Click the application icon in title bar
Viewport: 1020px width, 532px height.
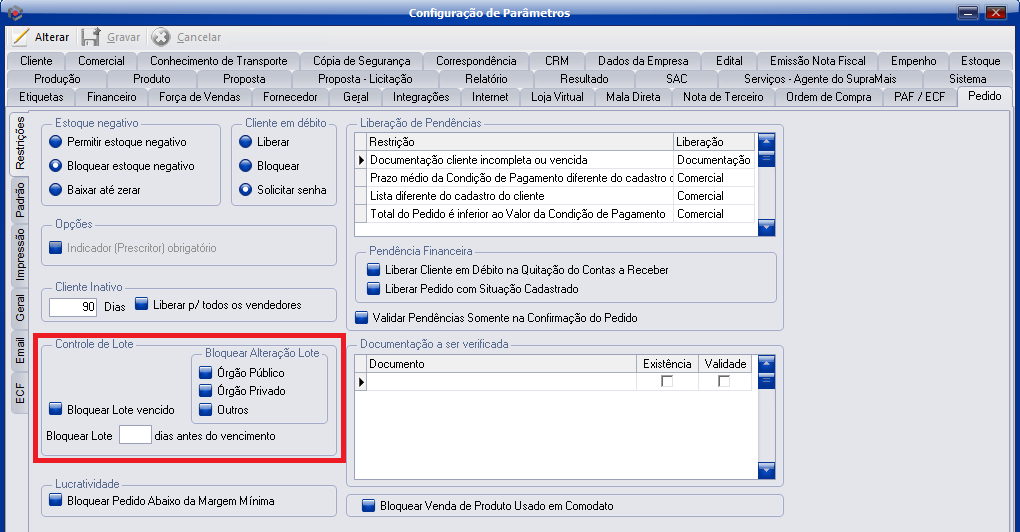pos(14,12)
